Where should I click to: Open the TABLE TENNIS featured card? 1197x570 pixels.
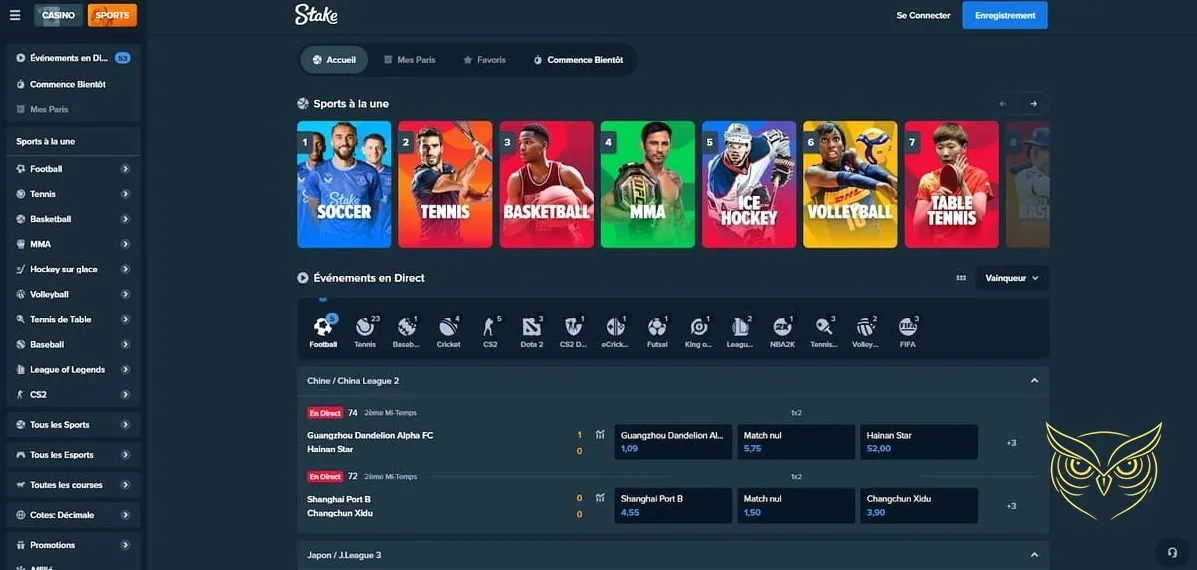tap(951, 185)
